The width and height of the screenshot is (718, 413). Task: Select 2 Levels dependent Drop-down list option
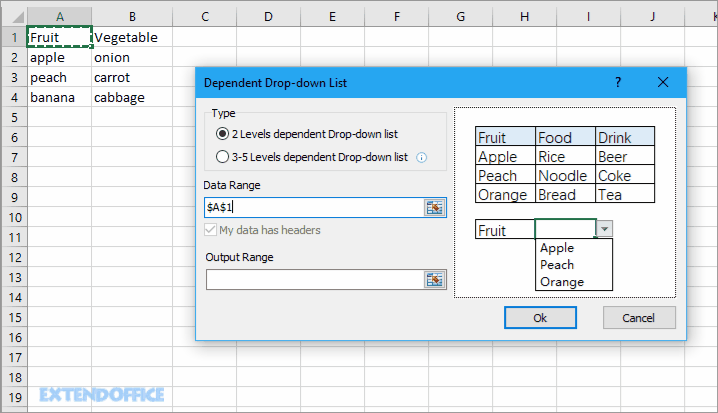tap(222, 134)
